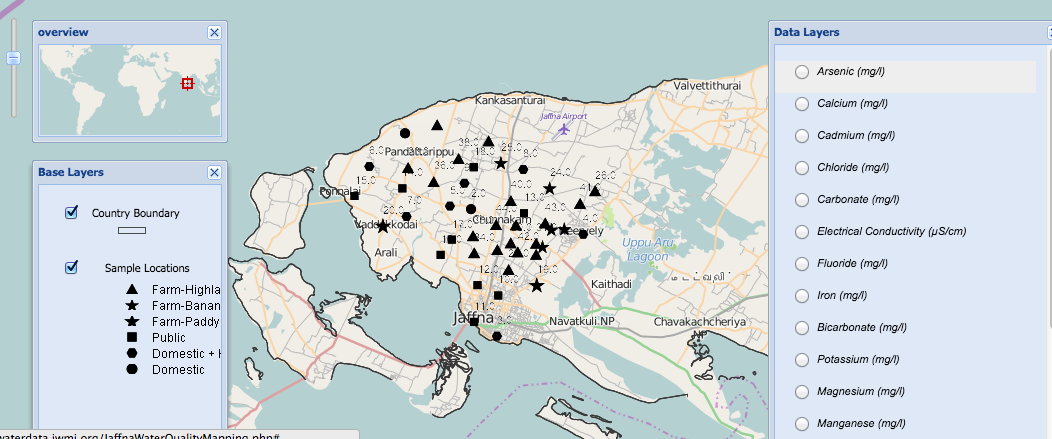This screenshot has height=439, width=1052.
Task: Select Chloride (mg/l) data layer
Action: click(x=801, y=168)
